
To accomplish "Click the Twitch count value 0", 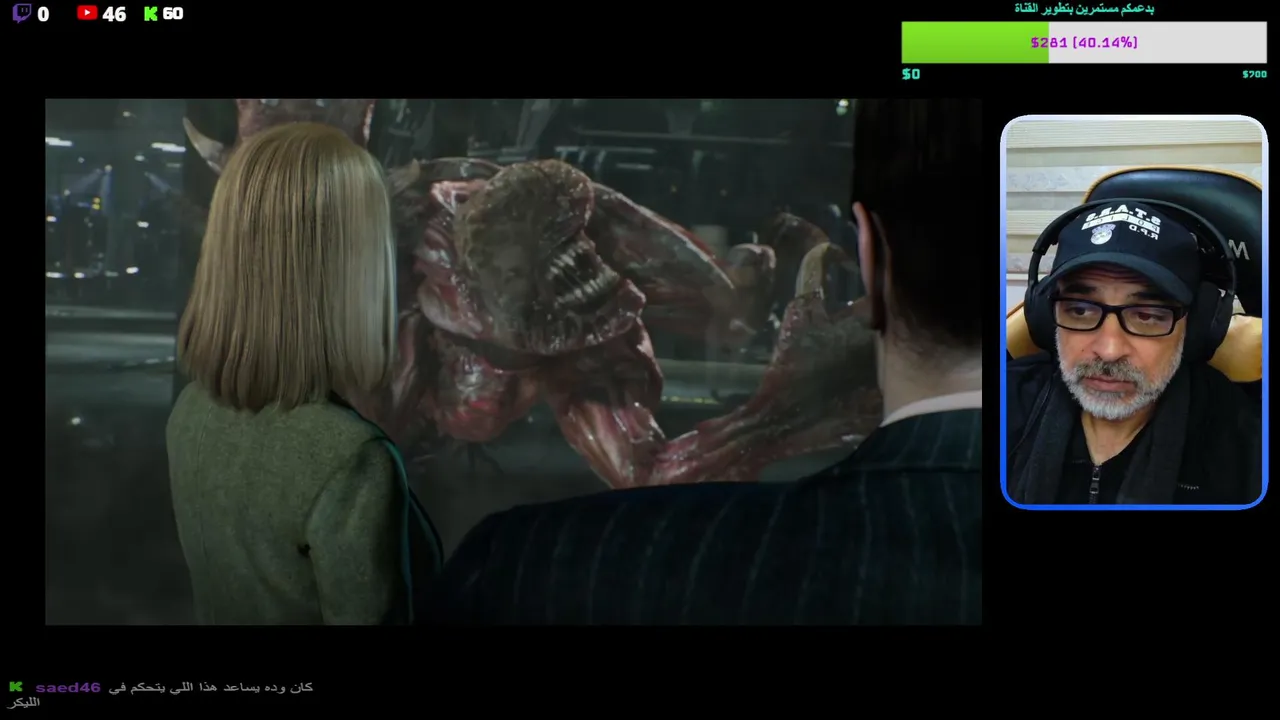I will (43, 14).
